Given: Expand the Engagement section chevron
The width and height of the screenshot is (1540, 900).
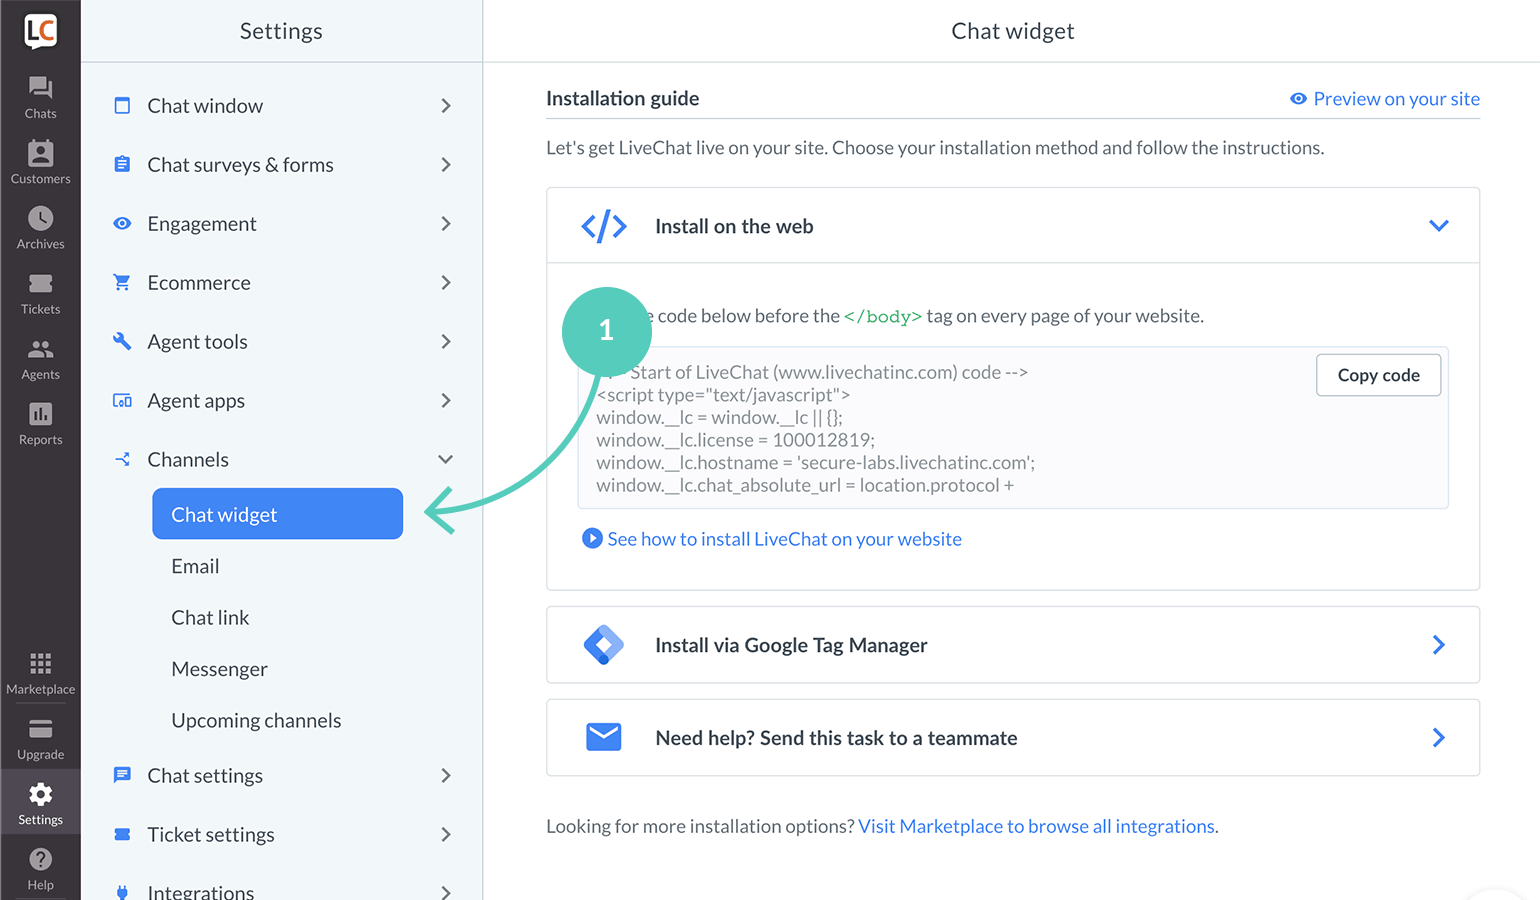Looking at the screenshot, I should pos(446,223).
